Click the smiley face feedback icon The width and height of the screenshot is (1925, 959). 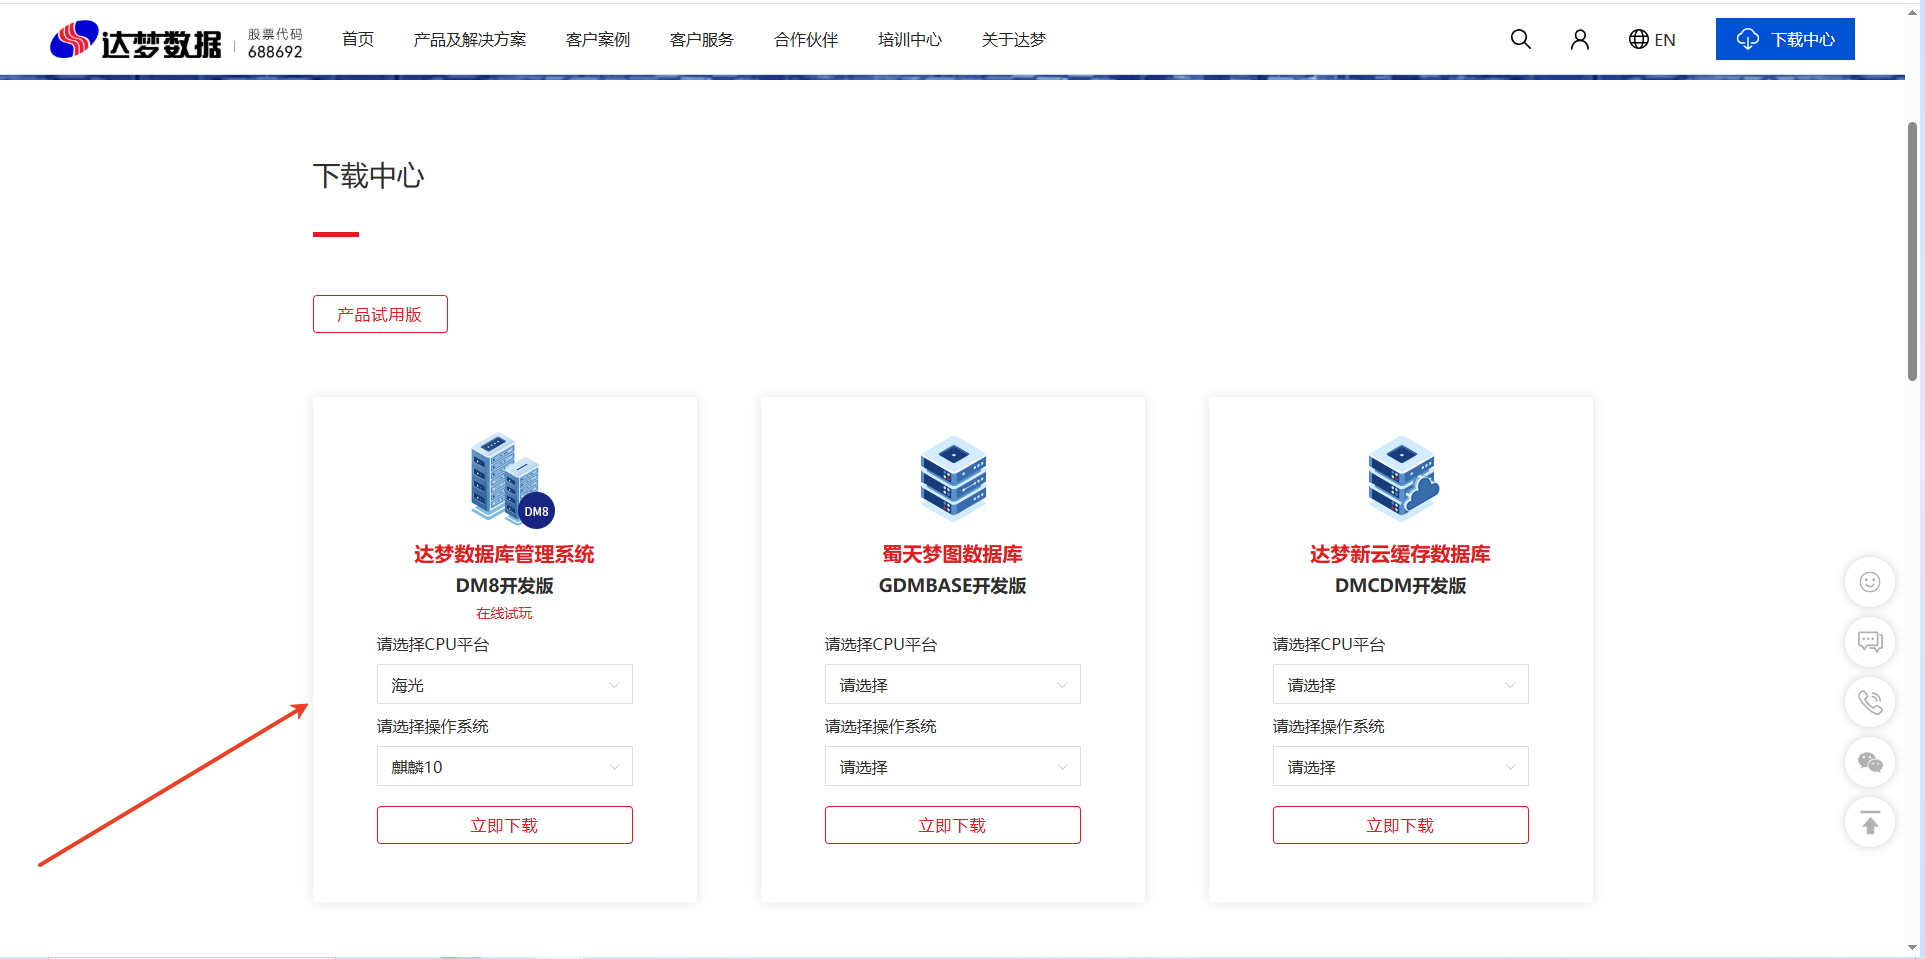click(1869, 582)
